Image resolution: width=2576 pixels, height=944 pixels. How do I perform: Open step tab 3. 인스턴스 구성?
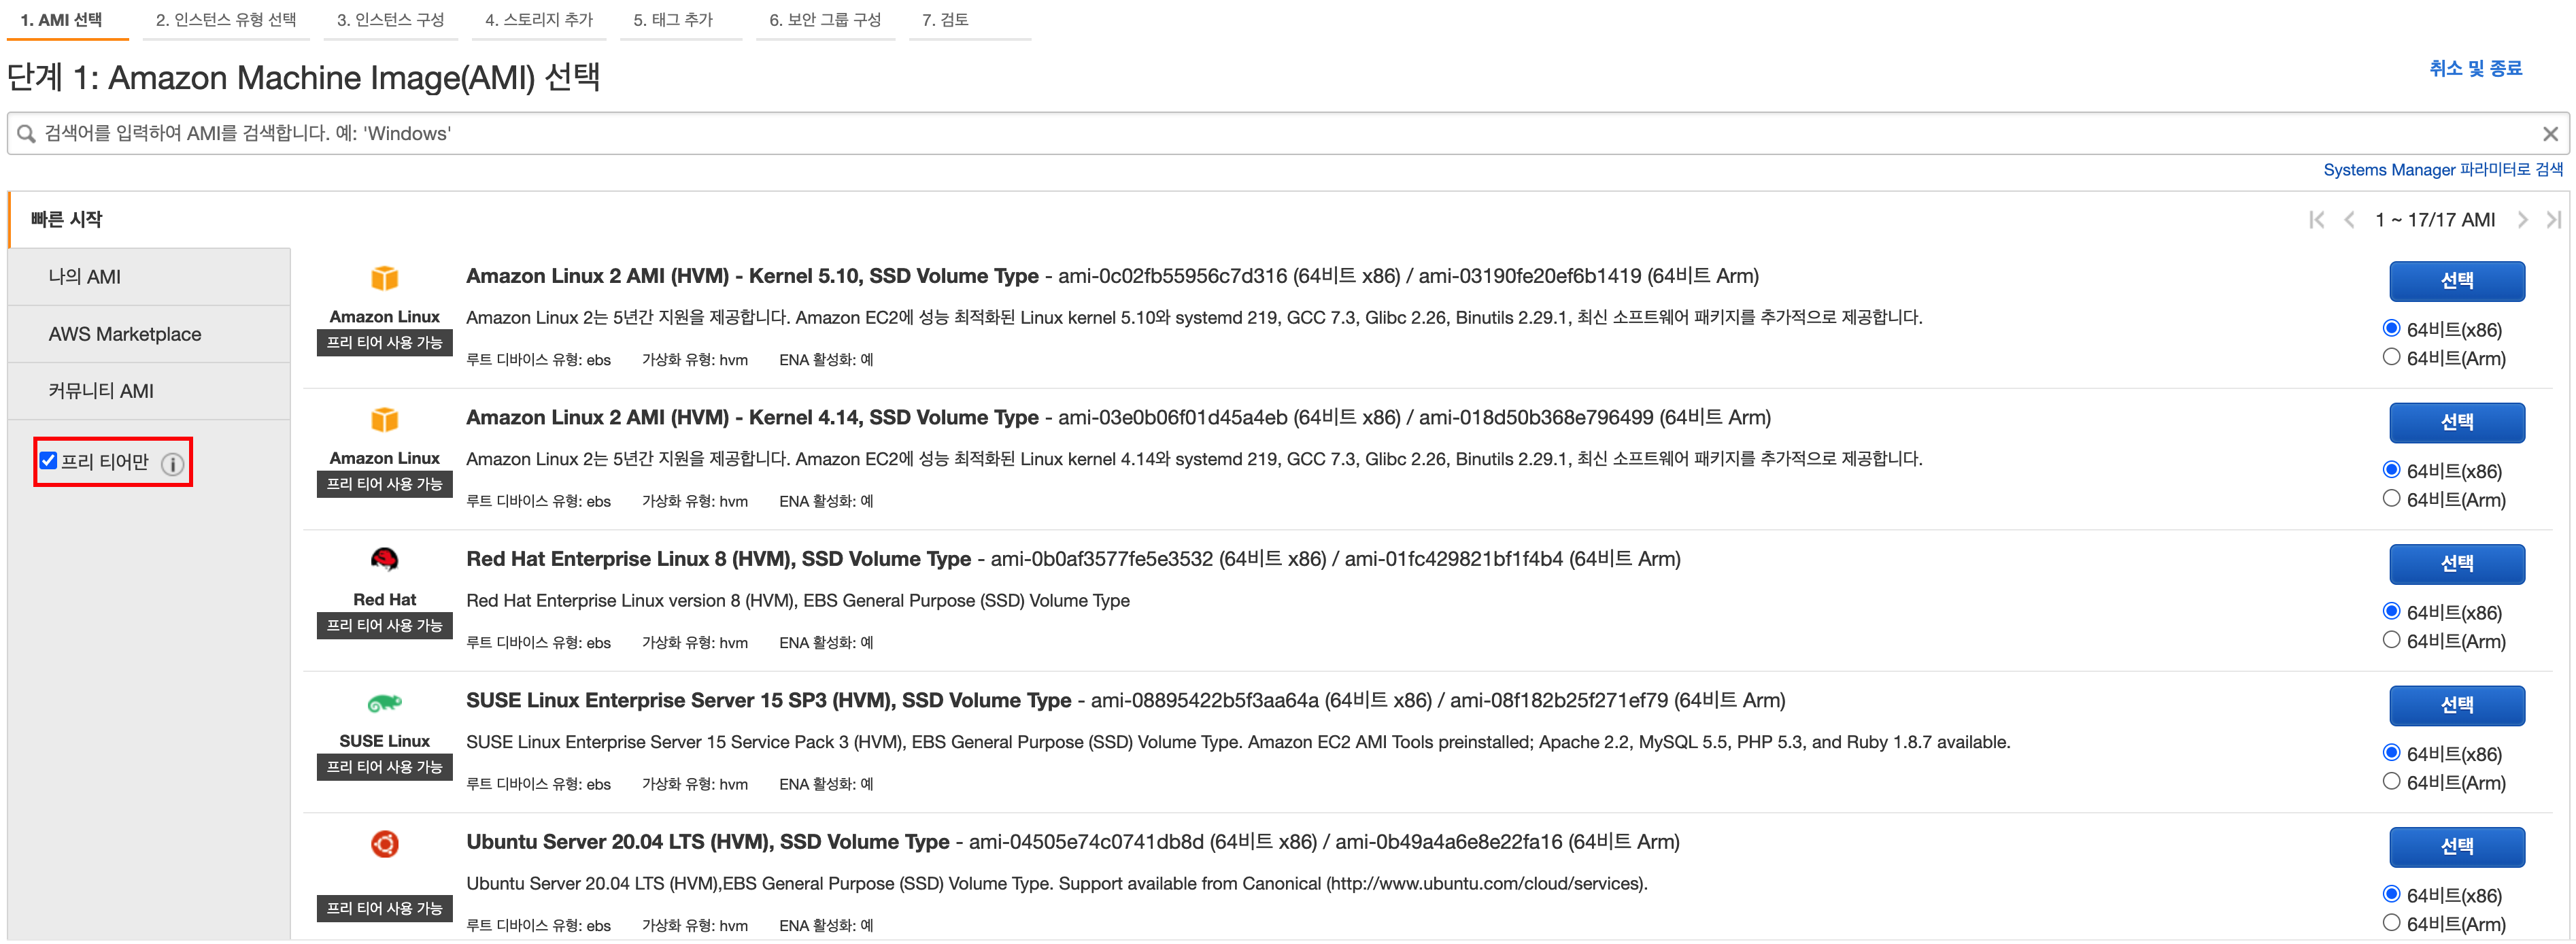390,20
